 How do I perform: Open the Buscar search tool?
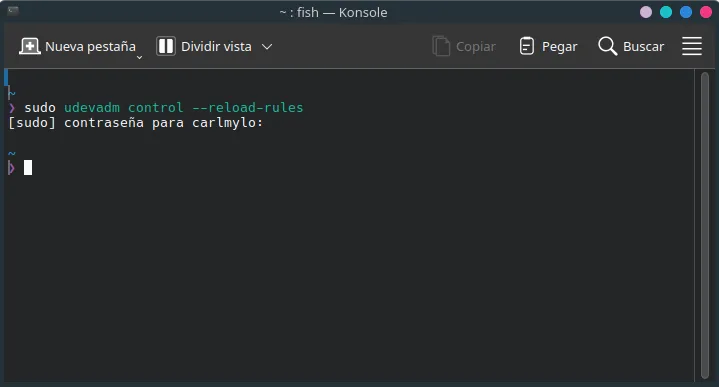coord(631,46)
